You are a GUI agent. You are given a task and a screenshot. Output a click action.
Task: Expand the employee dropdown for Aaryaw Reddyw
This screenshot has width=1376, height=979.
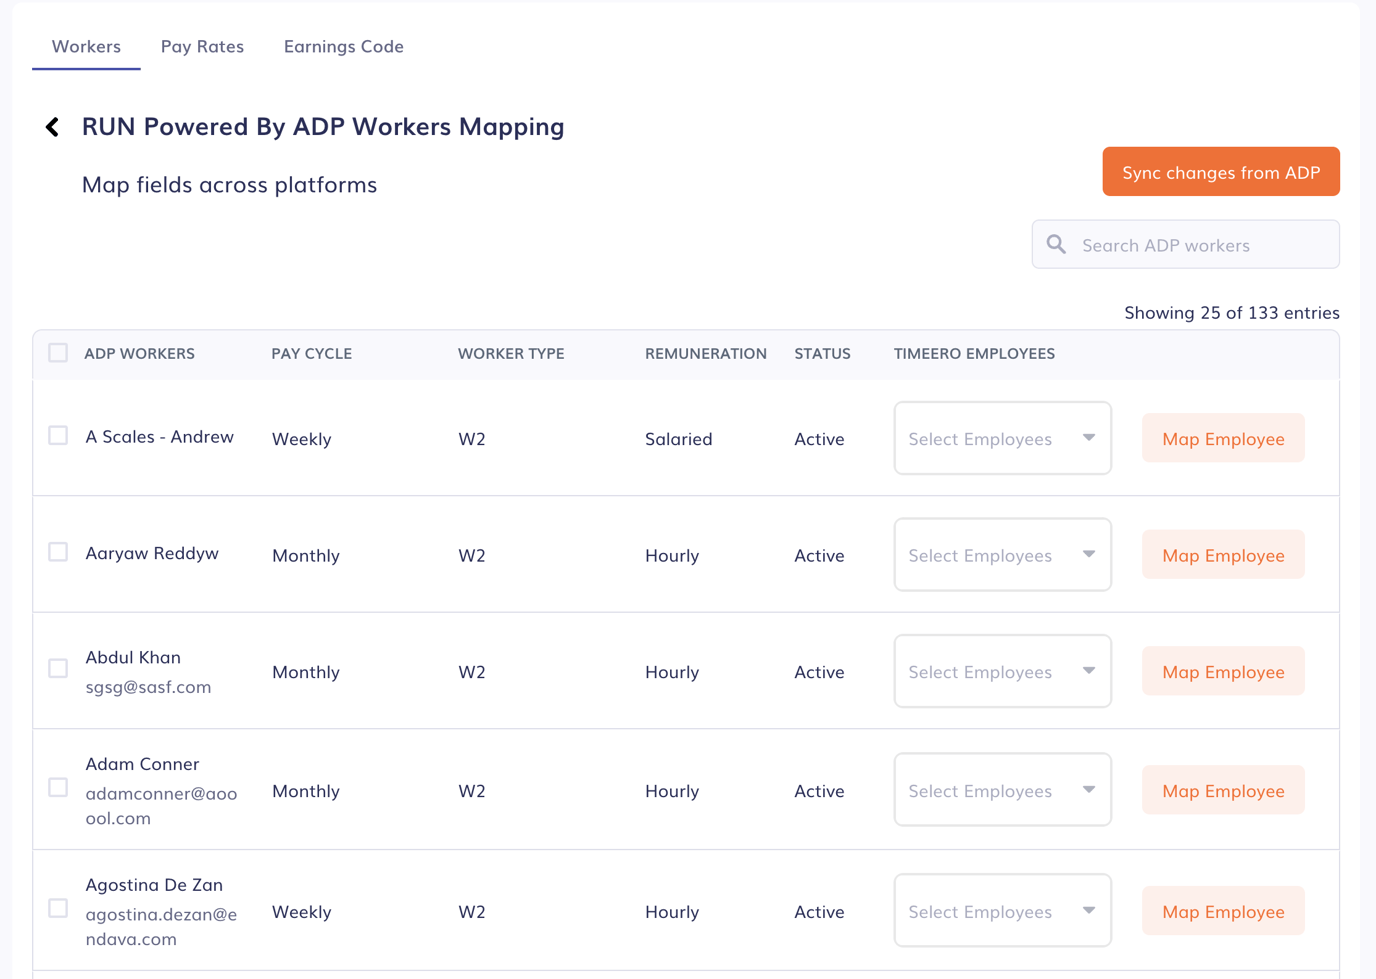pyautogui.click(x=1002, y=555)
